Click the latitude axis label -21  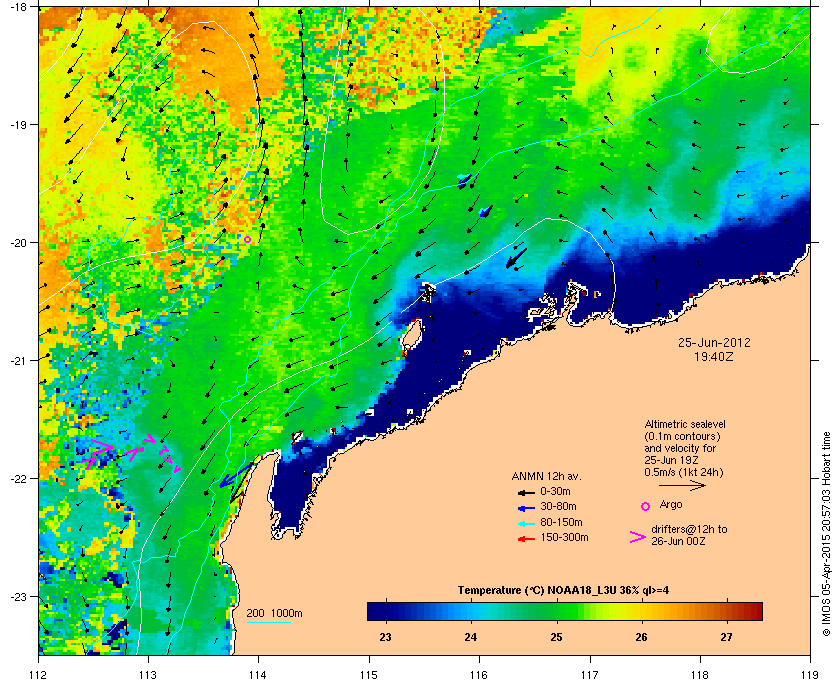(x=17, y=361)
